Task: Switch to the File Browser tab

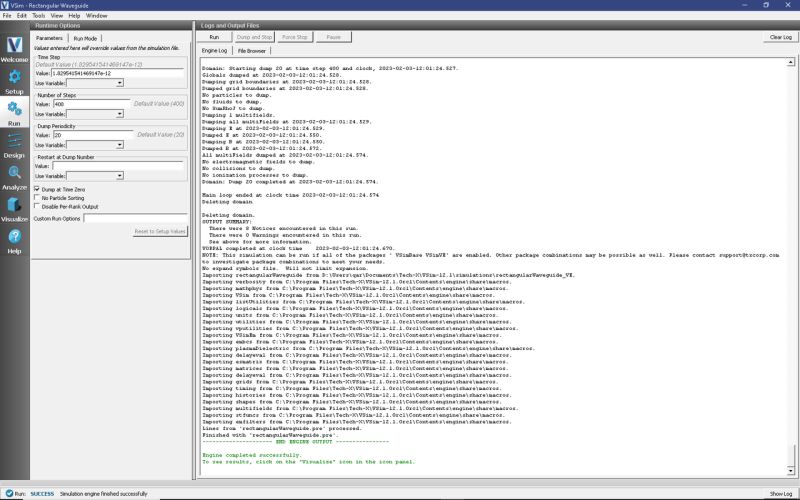Action: coord(252,51)
